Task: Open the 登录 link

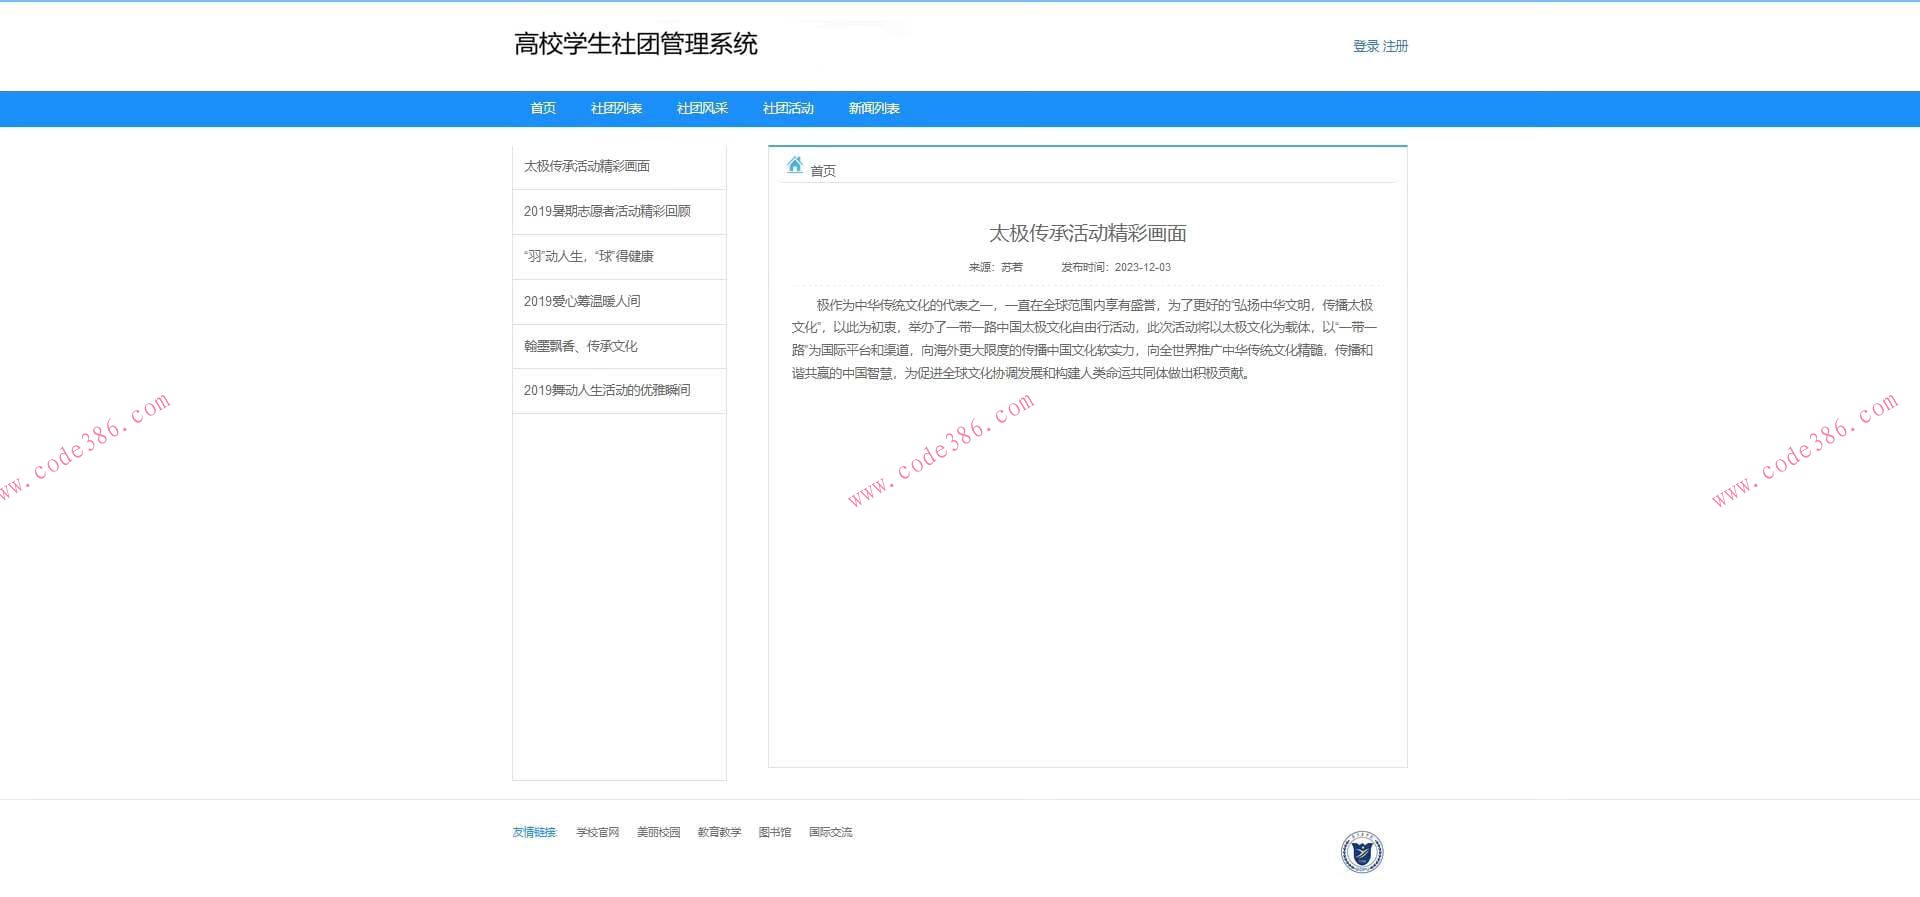Action: [x=1366, y=46]
